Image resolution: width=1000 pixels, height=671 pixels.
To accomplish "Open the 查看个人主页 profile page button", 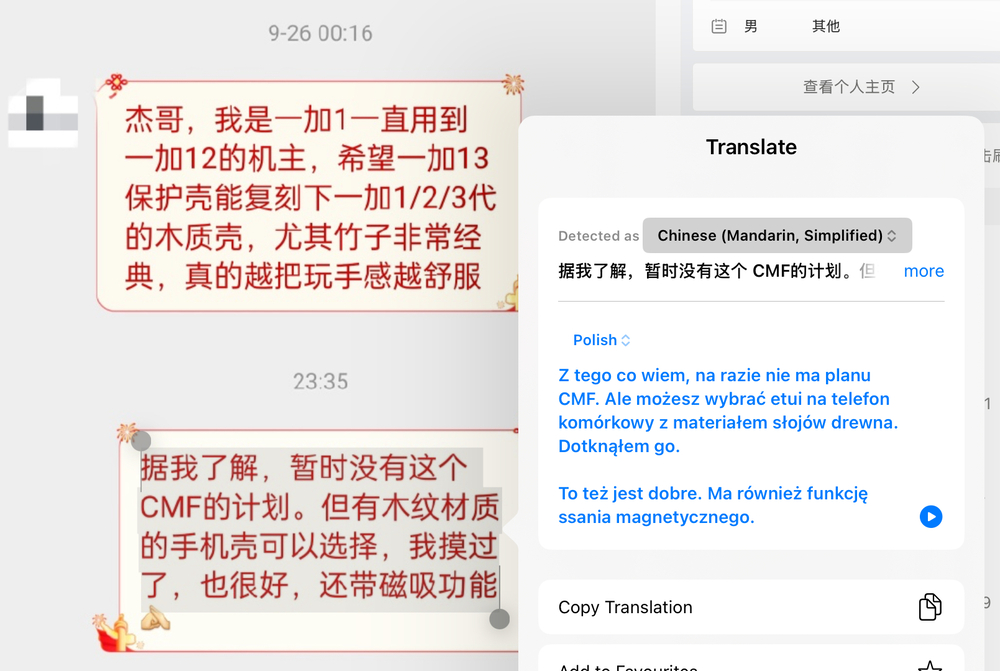I will click(x=848, y=87).
